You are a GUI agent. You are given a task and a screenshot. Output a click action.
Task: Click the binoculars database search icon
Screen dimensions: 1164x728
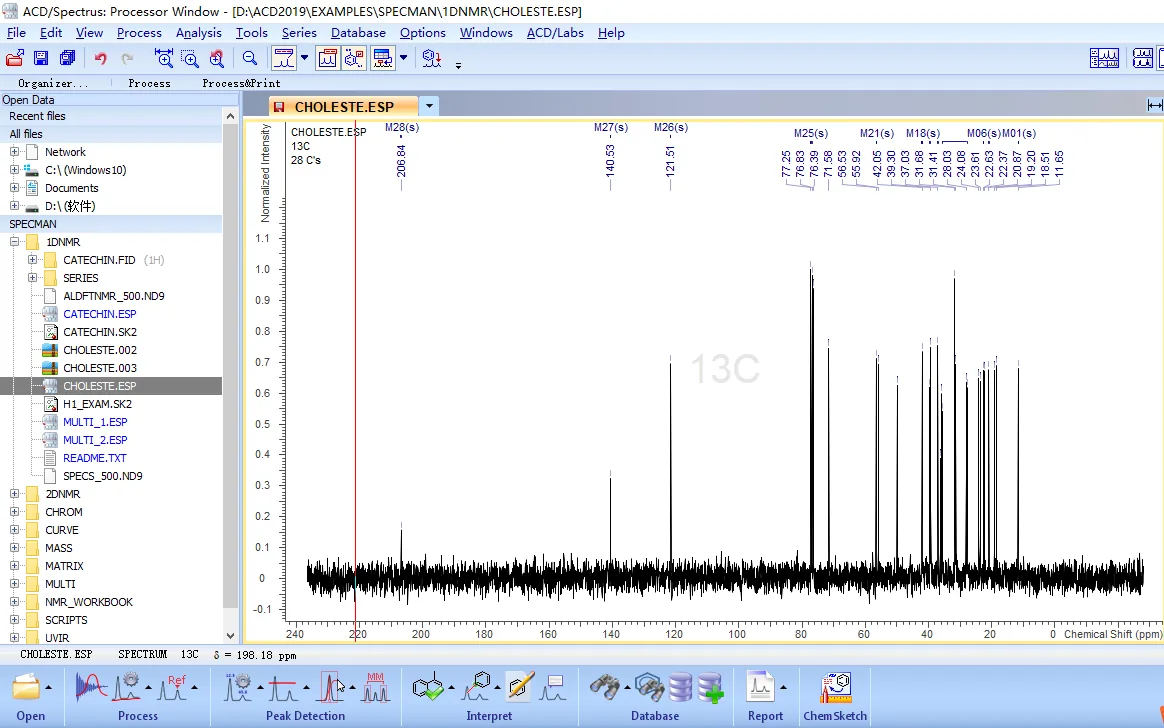pos(604,686)
